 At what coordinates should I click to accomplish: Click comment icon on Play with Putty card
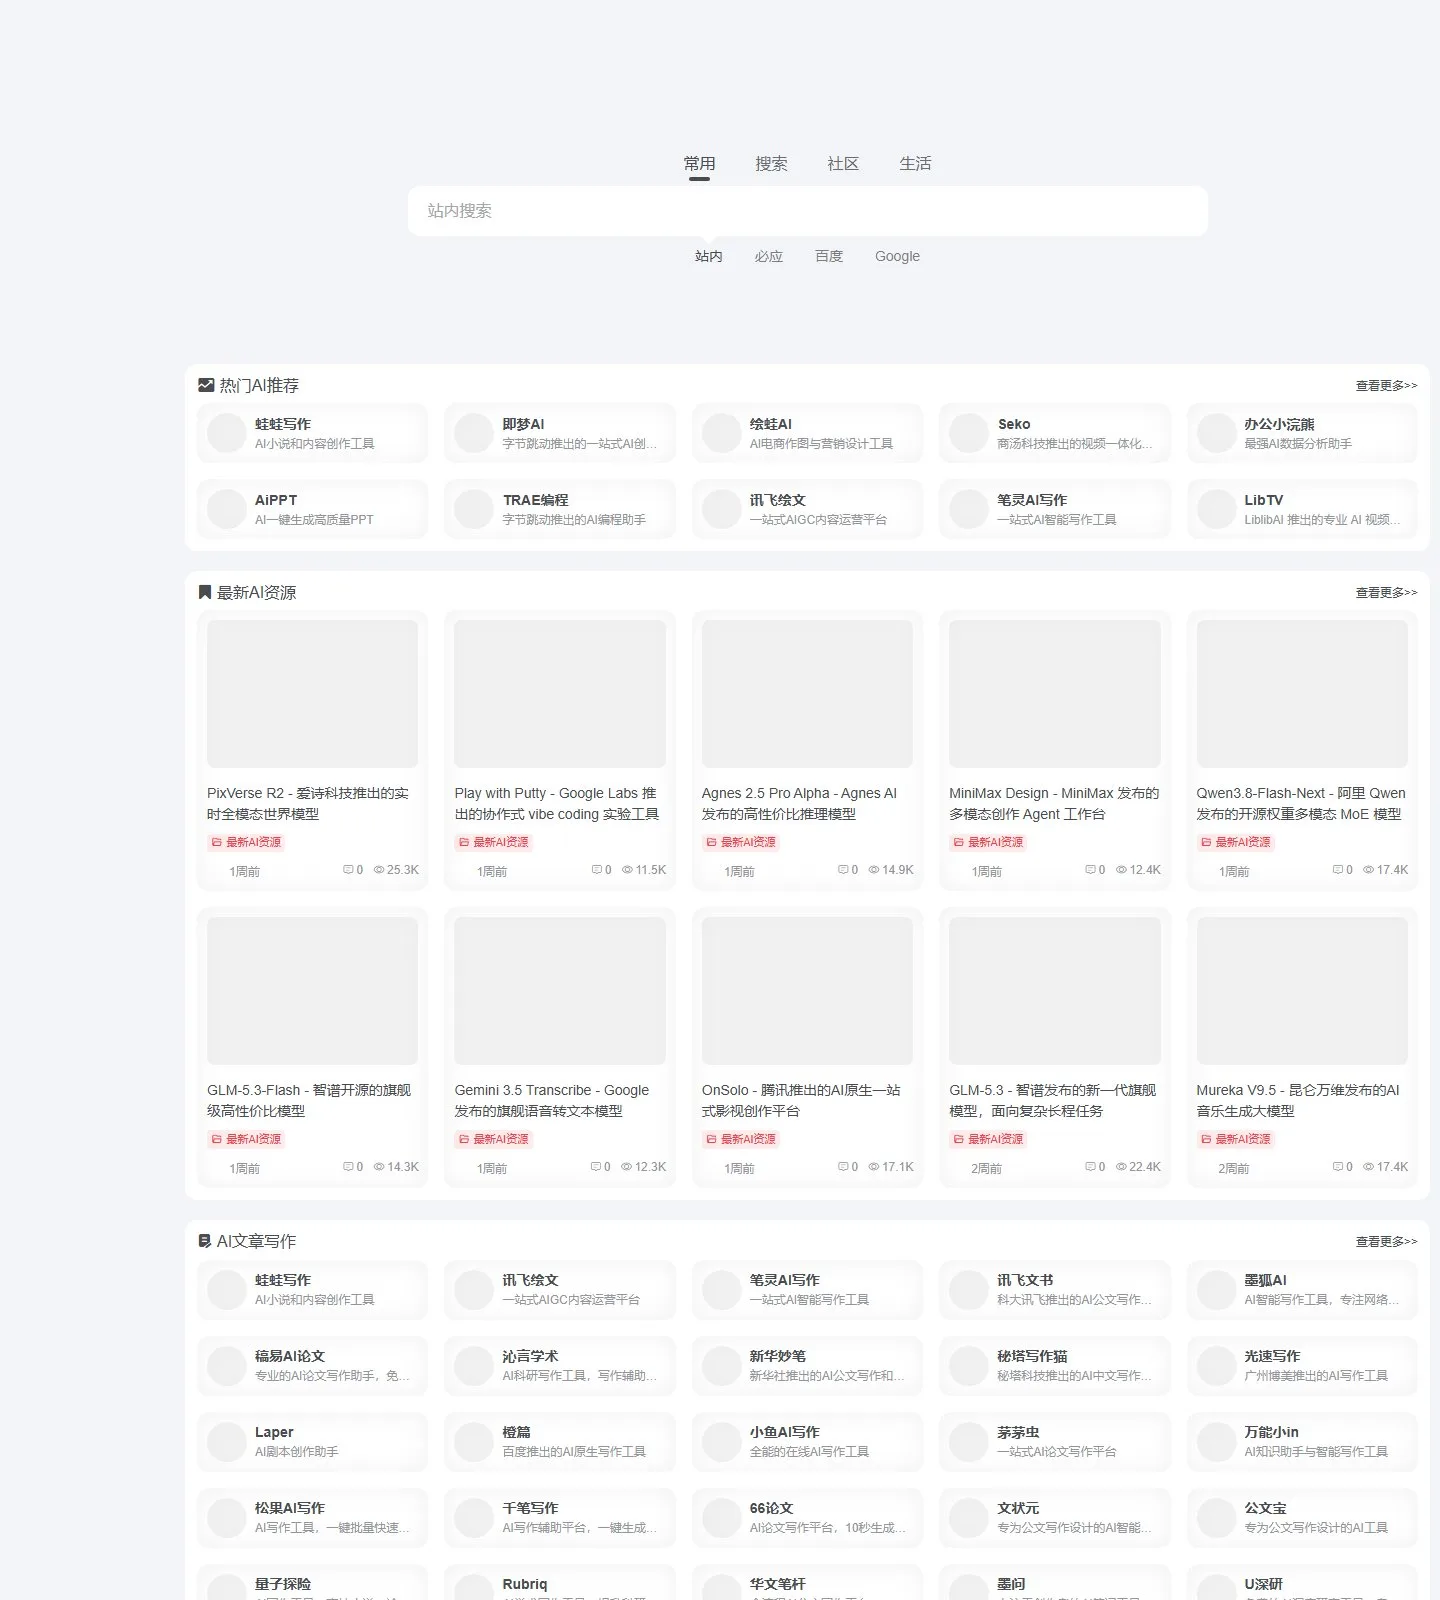[x=596, y=870]
